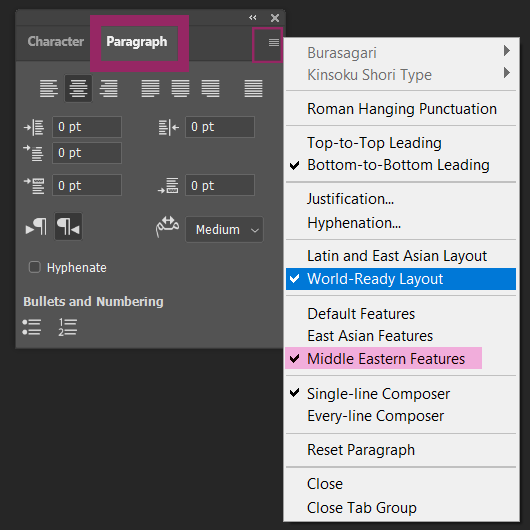Screen dimensions: 530x530
Task: Click Reset Paragraph
Action: pos(401,450)
